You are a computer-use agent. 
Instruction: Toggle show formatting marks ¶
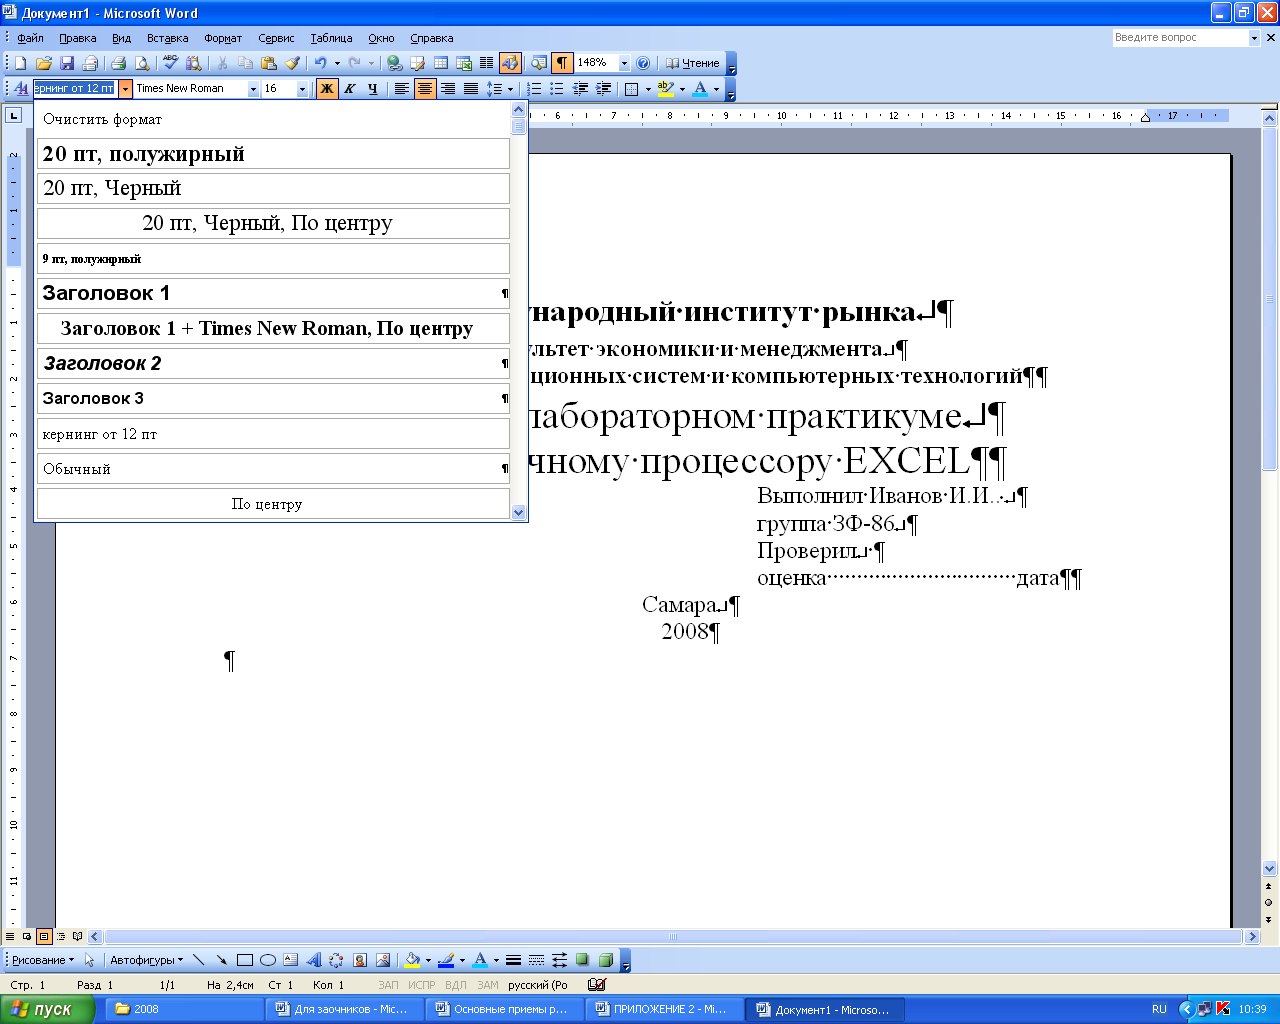coord(562,63)
